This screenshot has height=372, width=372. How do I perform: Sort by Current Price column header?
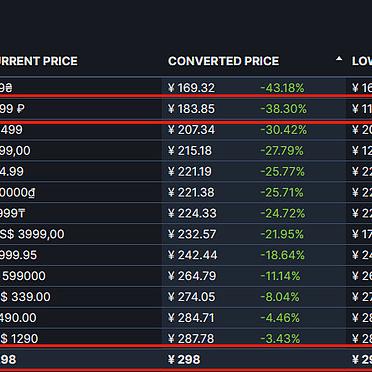[39, 61]
